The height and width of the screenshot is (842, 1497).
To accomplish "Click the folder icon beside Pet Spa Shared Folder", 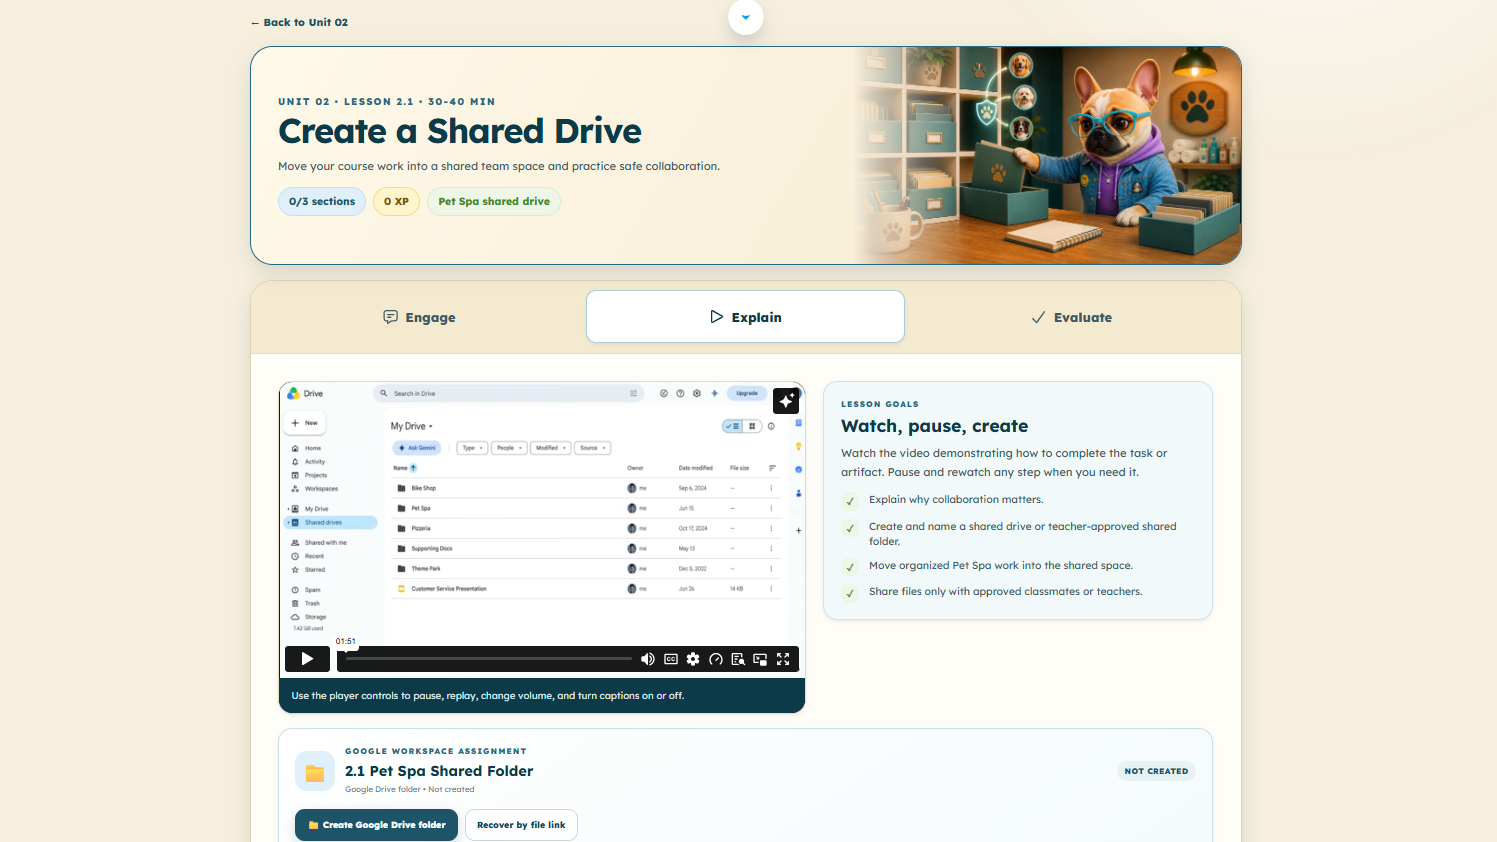I will (315, 771).
